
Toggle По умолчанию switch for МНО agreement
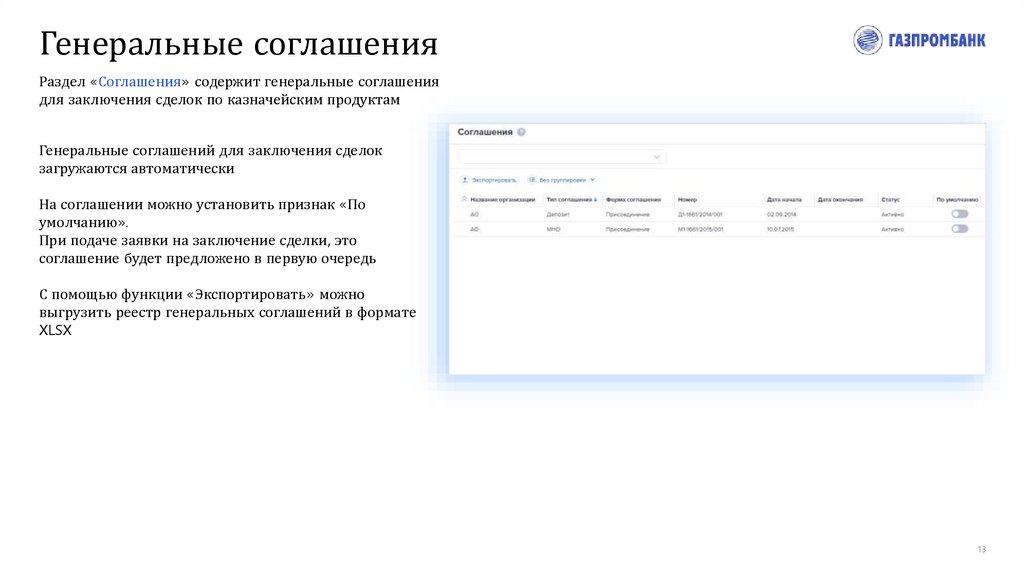959,229
